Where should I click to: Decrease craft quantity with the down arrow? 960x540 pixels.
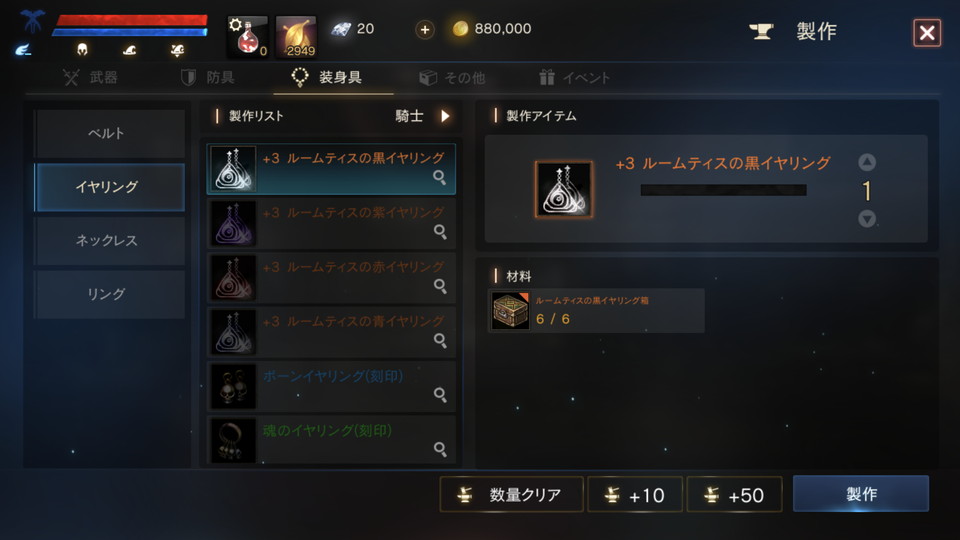[867, 219]
